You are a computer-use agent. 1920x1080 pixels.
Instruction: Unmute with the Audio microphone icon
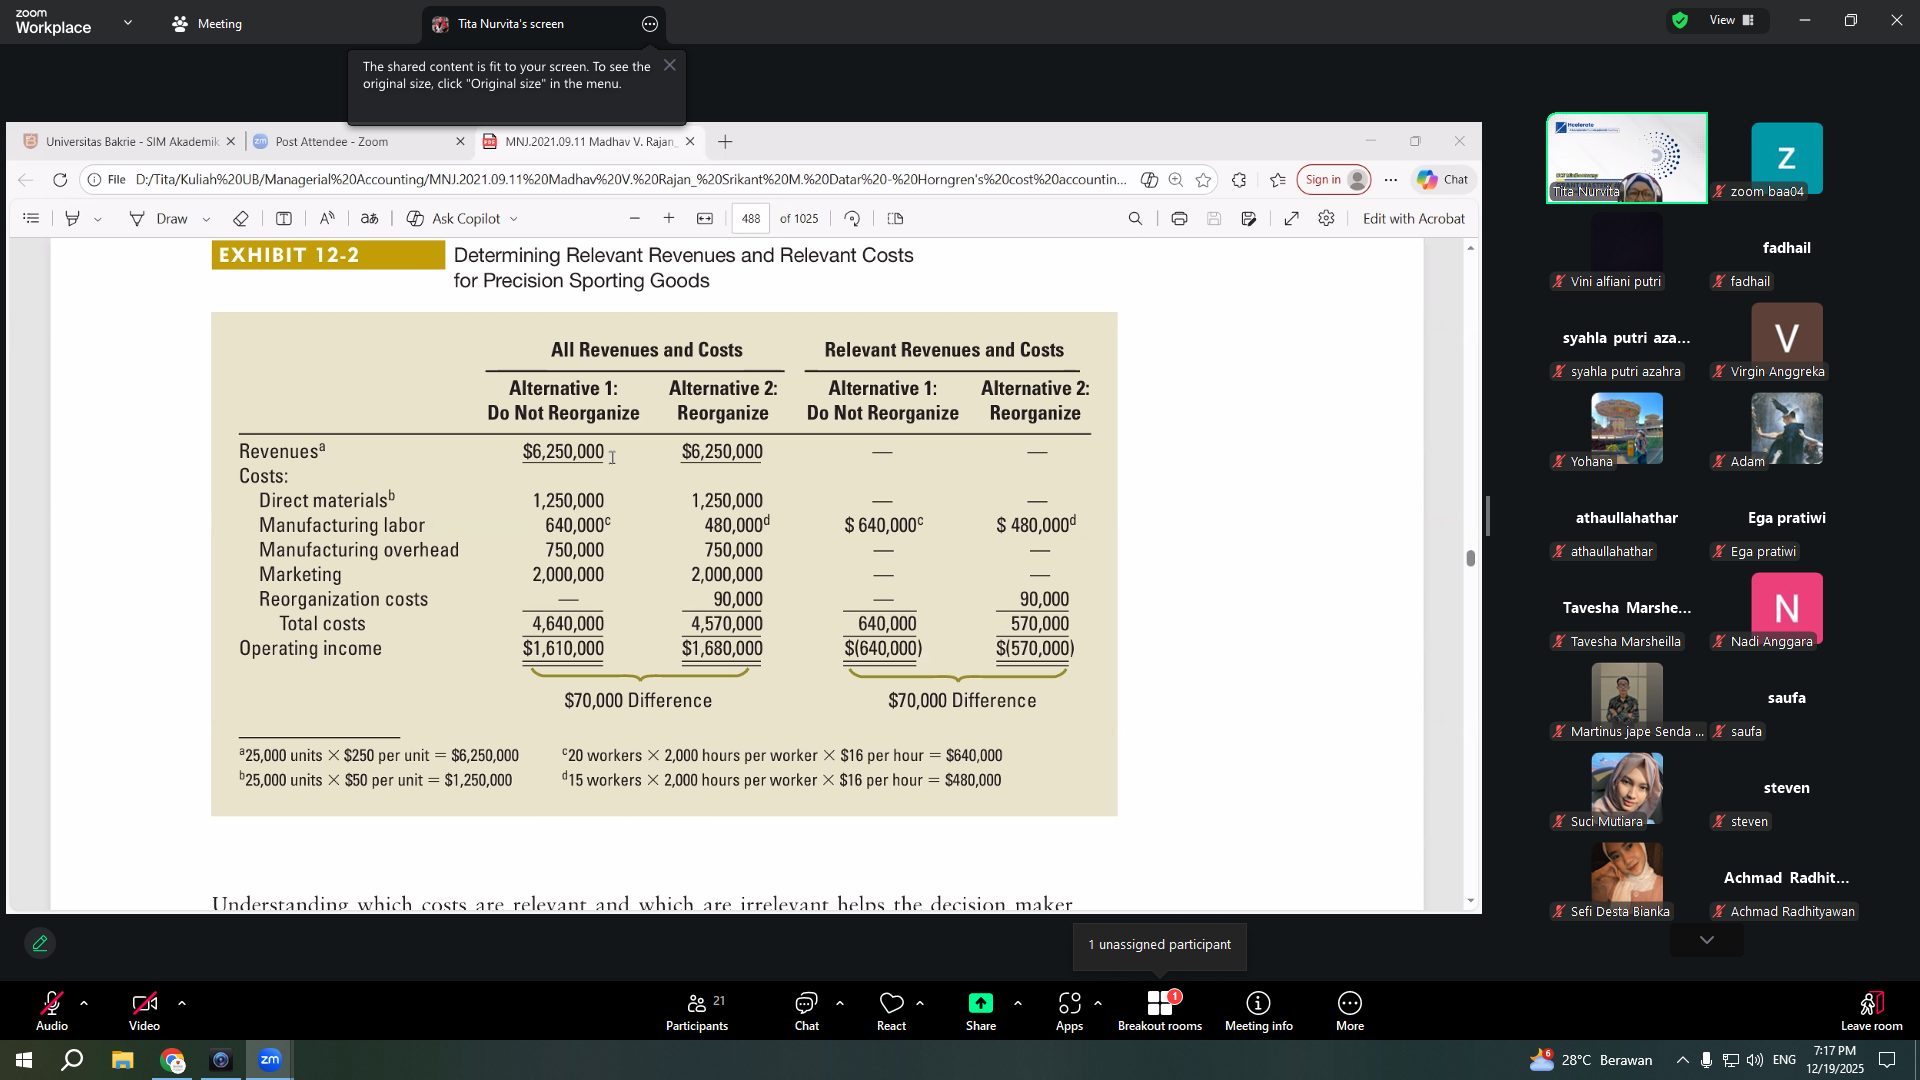click(x=52, y=1010)
